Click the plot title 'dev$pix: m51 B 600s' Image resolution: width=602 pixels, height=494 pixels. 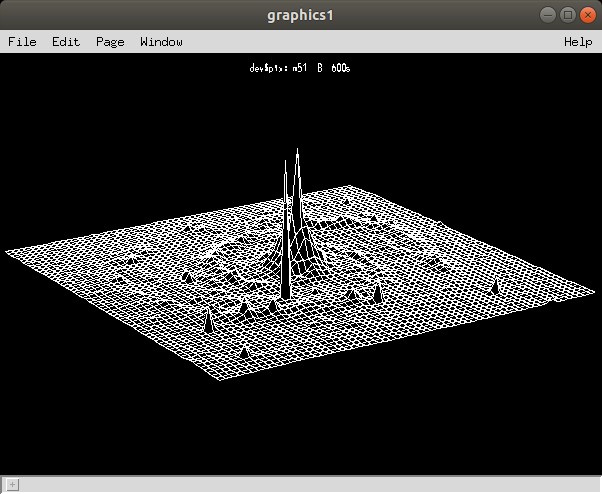(300, 69)
